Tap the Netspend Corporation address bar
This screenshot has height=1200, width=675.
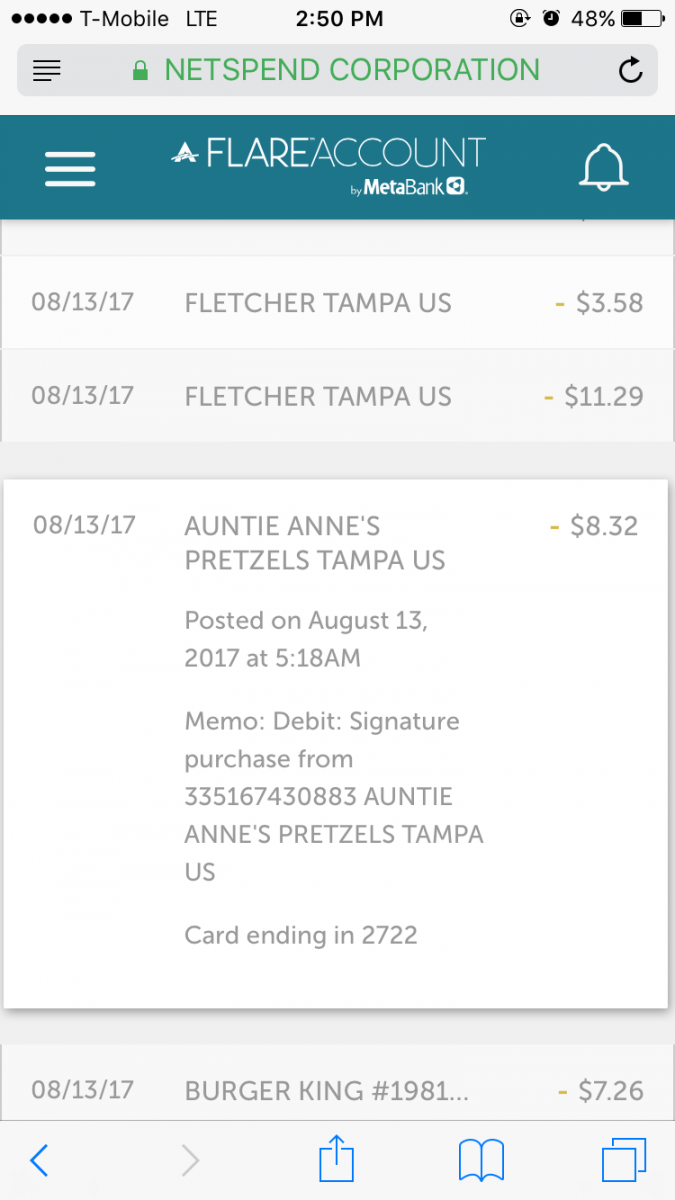[x=337, y=70]
